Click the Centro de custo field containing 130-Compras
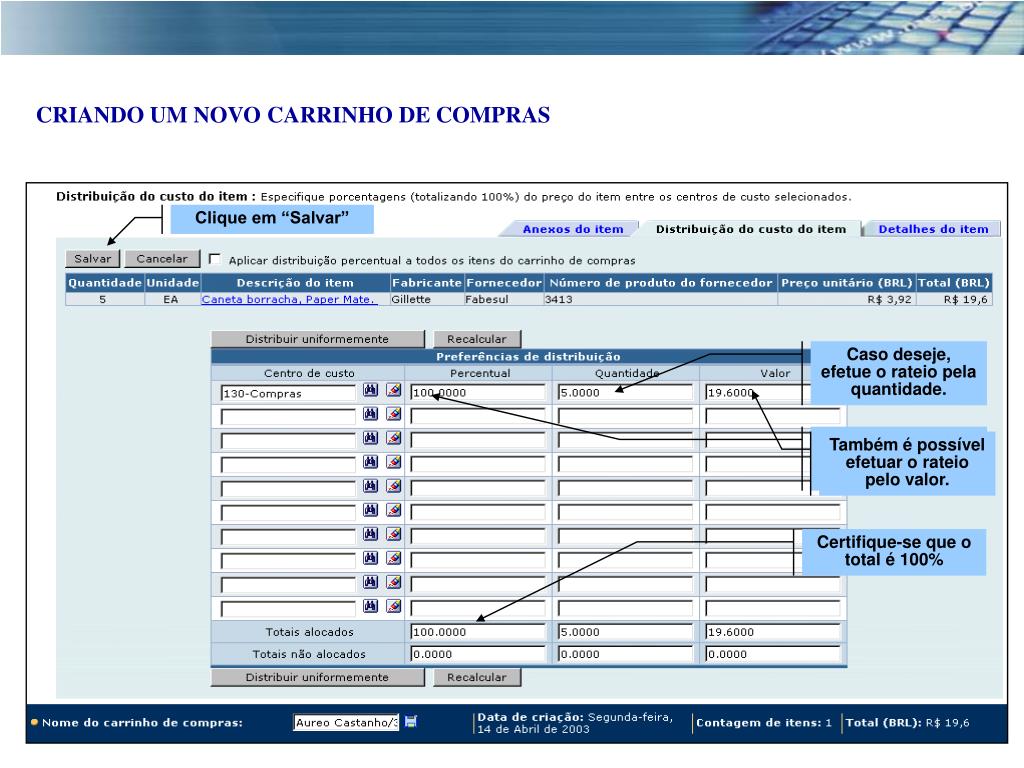Screen dimensions: 1024x768 click(288, 393)
